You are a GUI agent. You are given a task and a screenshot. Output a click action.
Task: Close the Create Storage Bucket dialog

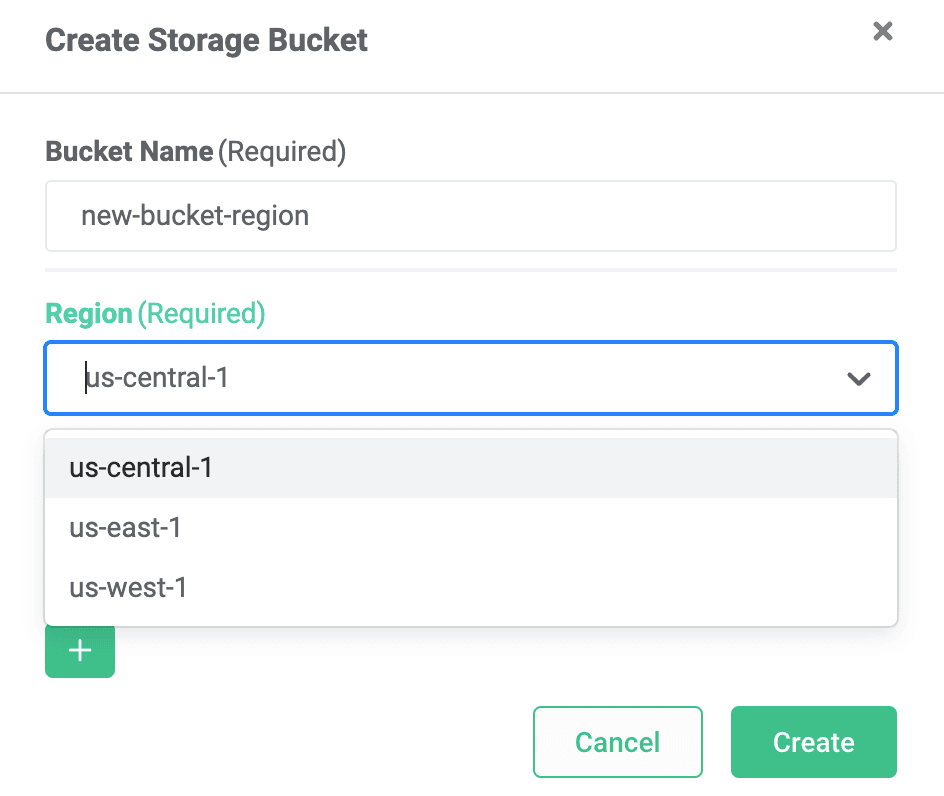tap(883, 31)
